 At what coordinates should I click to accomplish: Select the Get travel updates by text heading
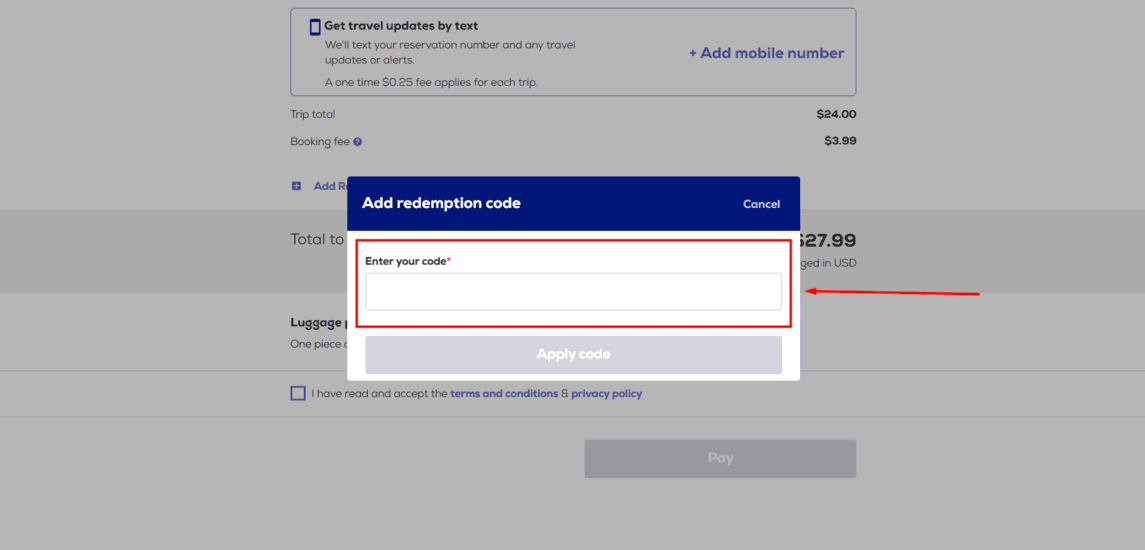tap(401, 26)
